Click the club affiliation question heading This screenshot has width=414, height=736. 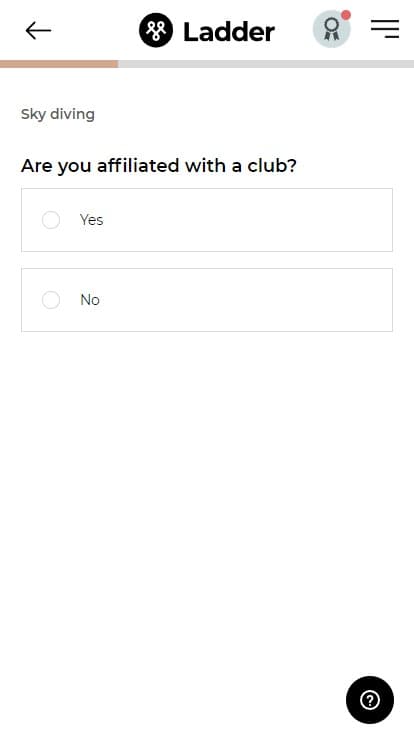(159, 166)
